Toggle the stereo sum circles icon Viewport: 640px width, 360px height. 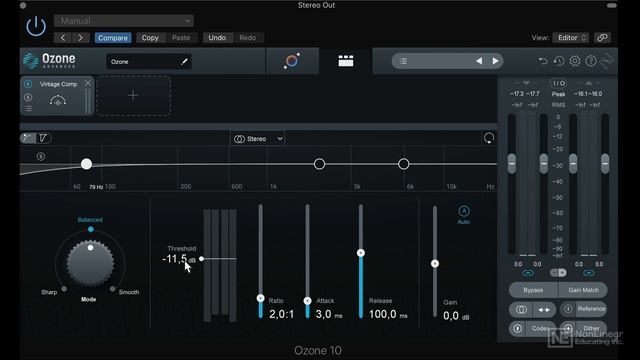tap(521, 310)
